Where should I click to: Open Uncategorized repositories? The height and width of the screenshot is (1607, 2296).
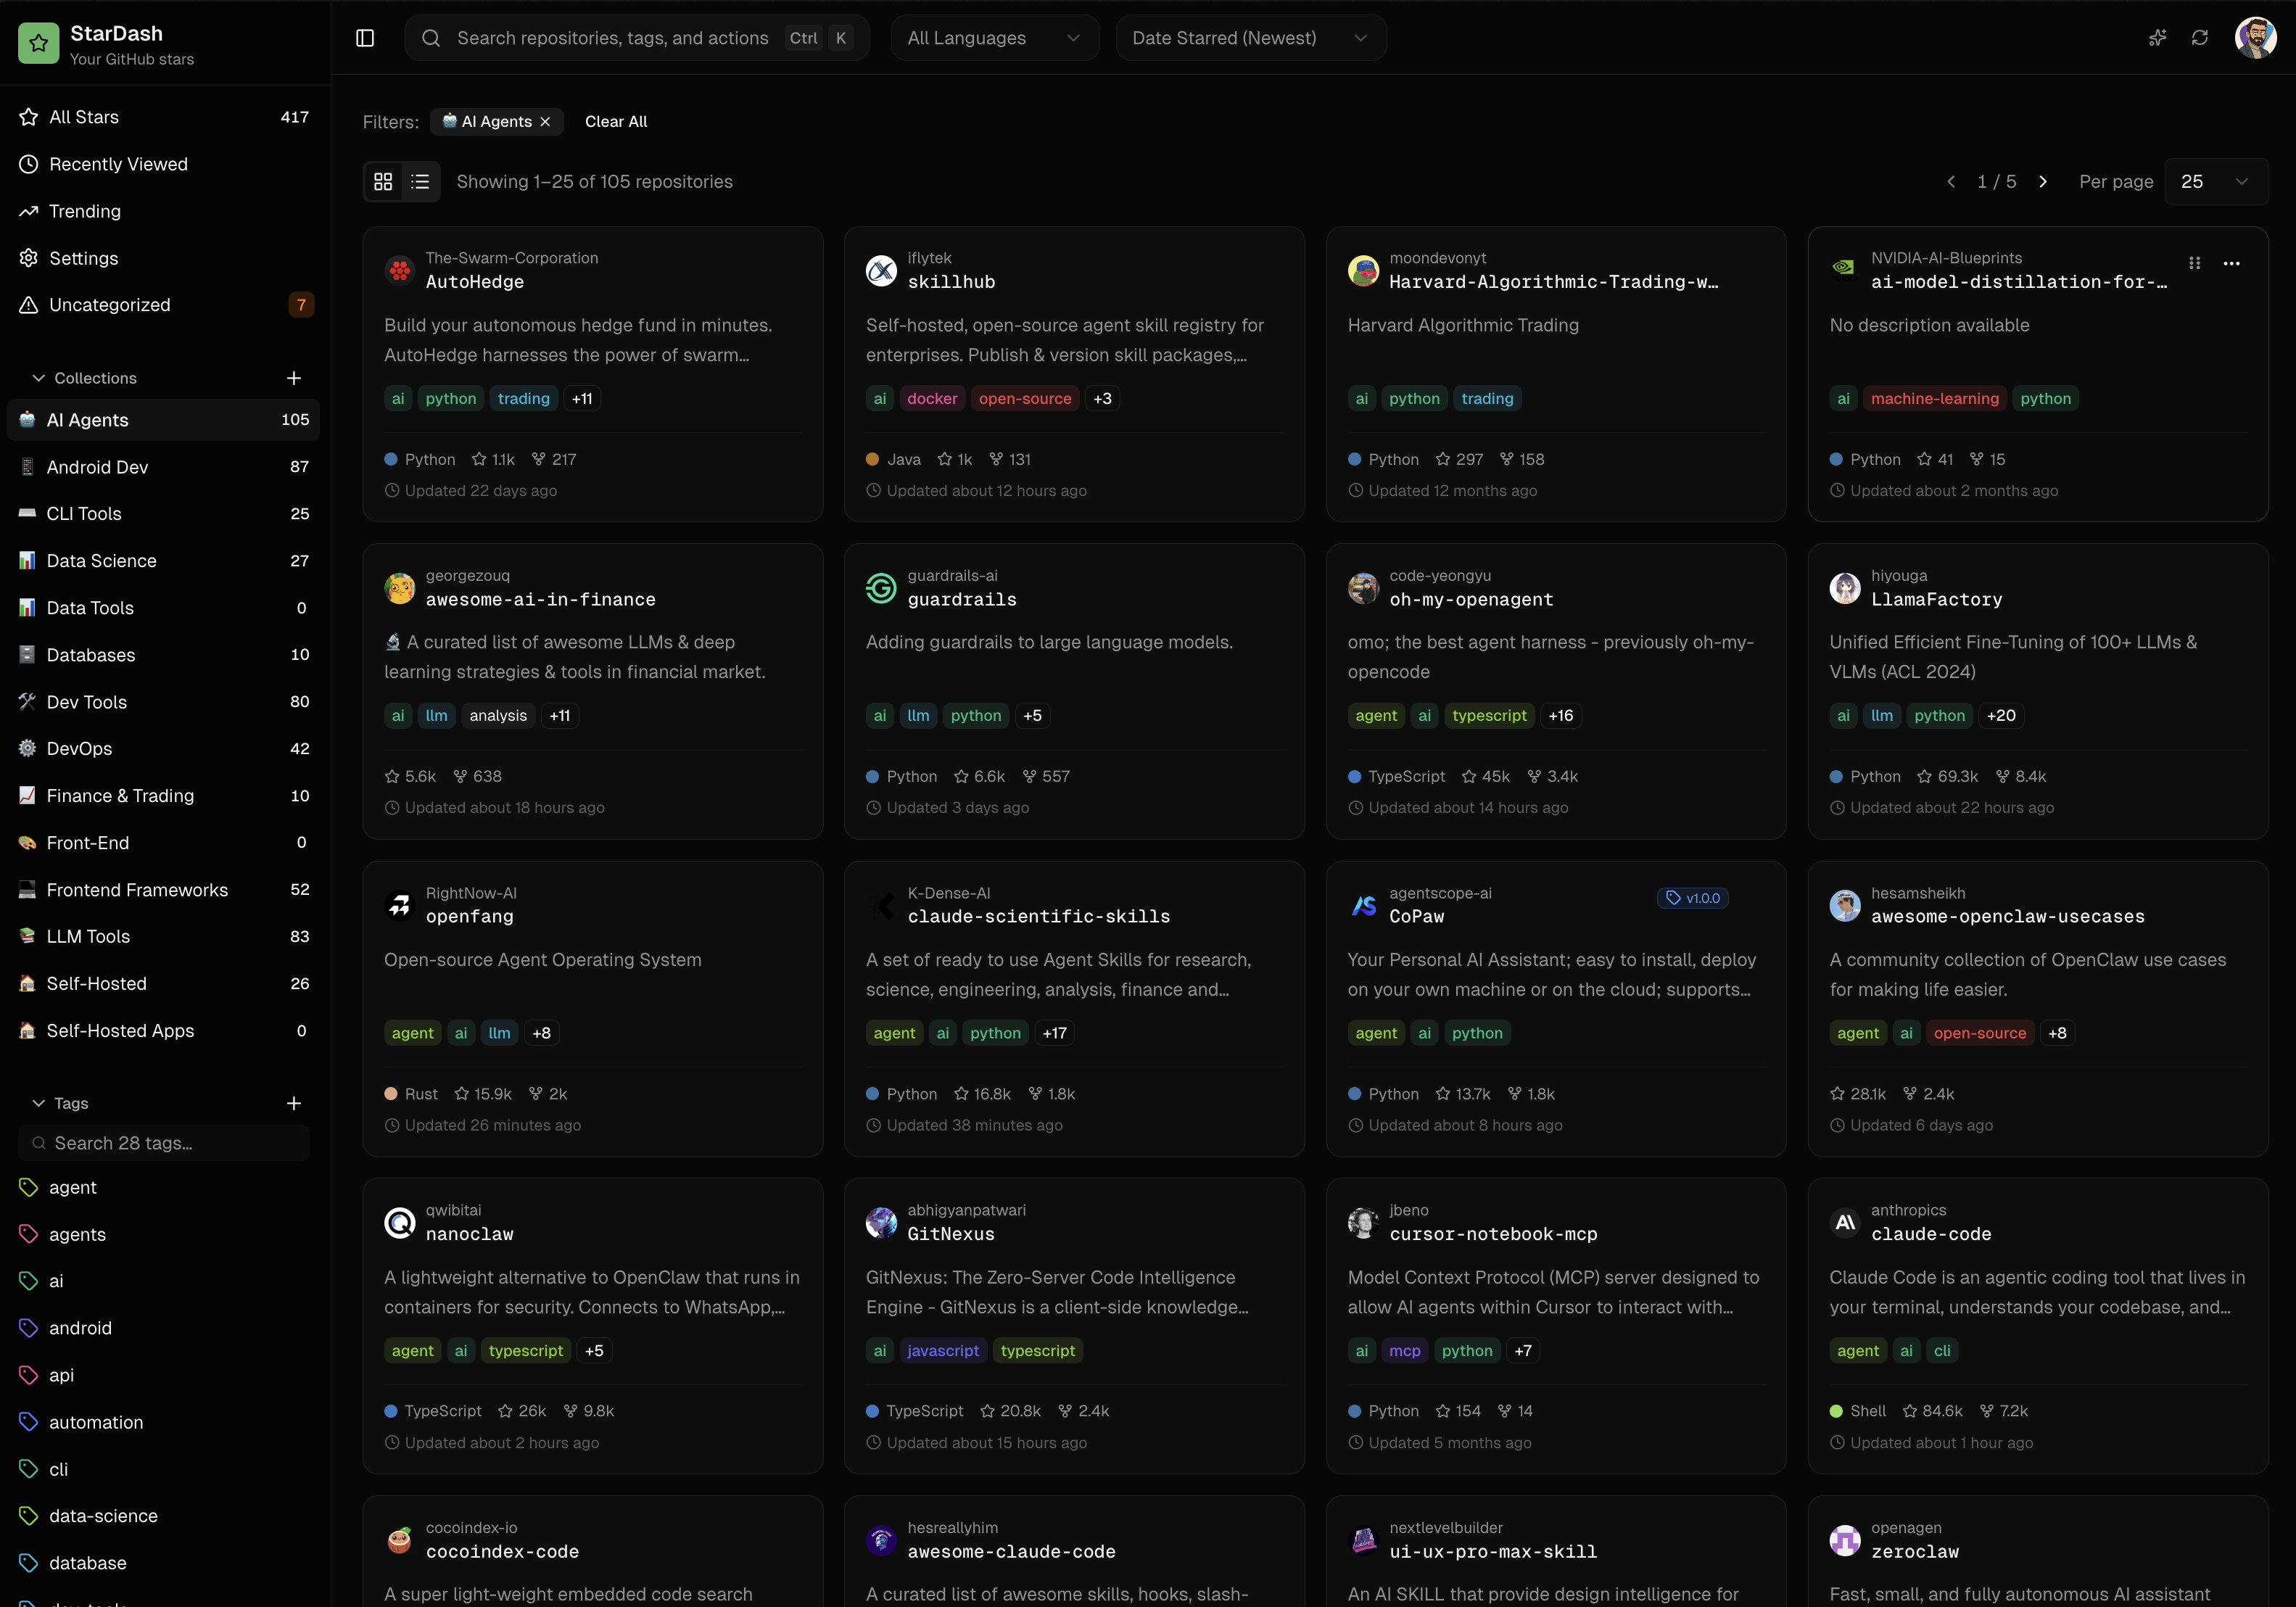coord(164,305)
